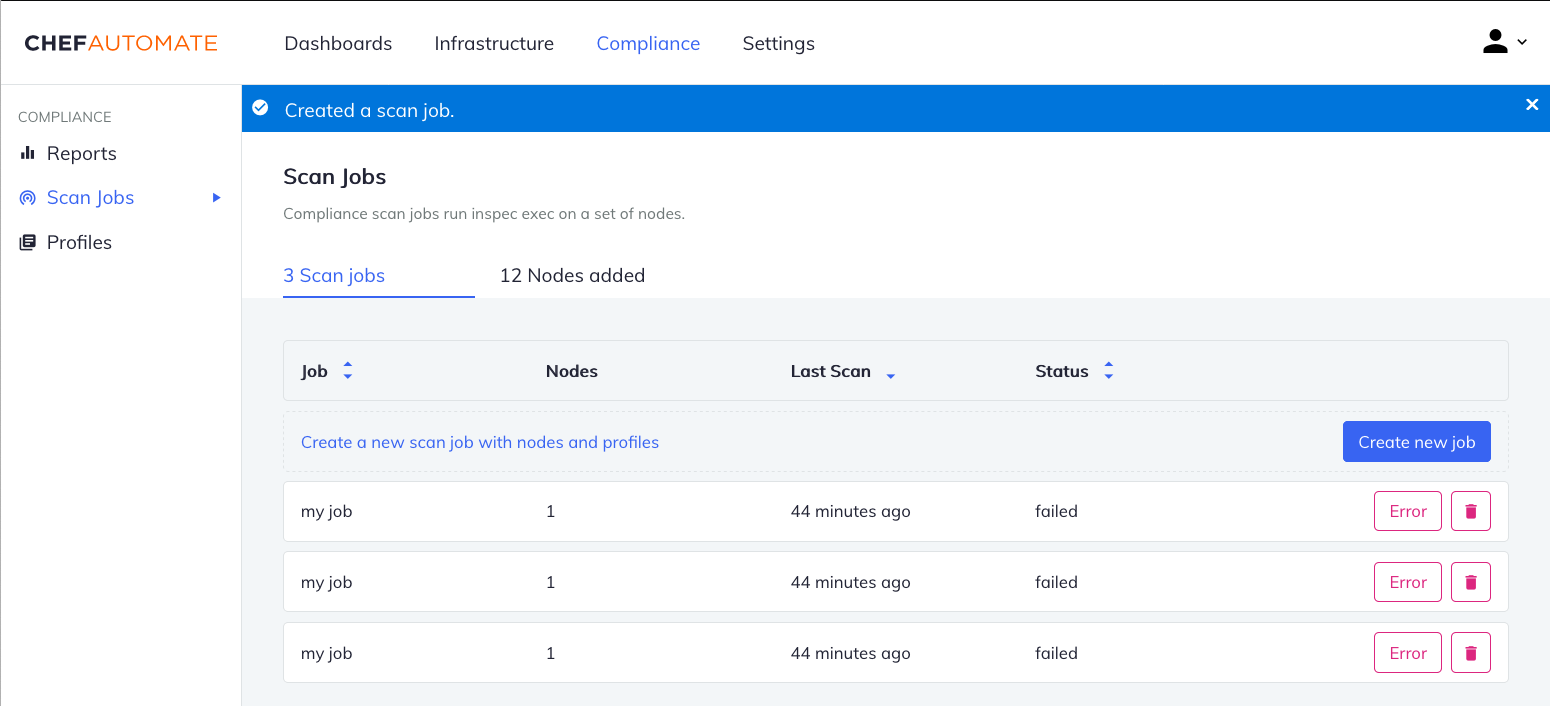This screenshot has width=1550, height=706.
Task: Select the Scan Jobs target icon
Action: tap(27, 197)
